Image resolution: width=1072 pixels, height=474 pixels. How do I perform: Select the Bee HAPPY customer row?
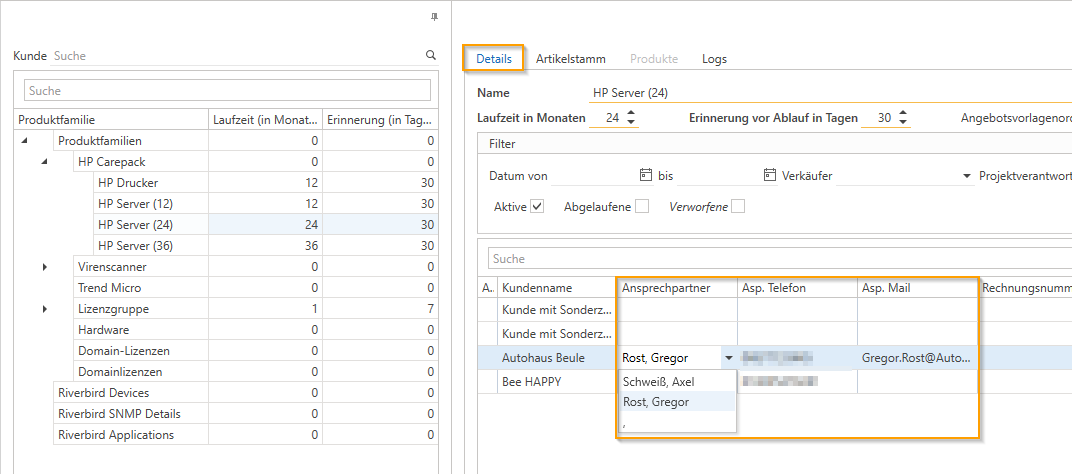534,381
